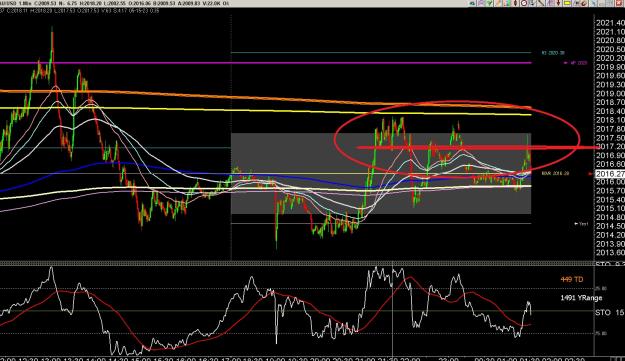Viewport: 625px width, 361px height.
Task: Click the green checkmark toolbar icon
Action: (x=489, y=3)
